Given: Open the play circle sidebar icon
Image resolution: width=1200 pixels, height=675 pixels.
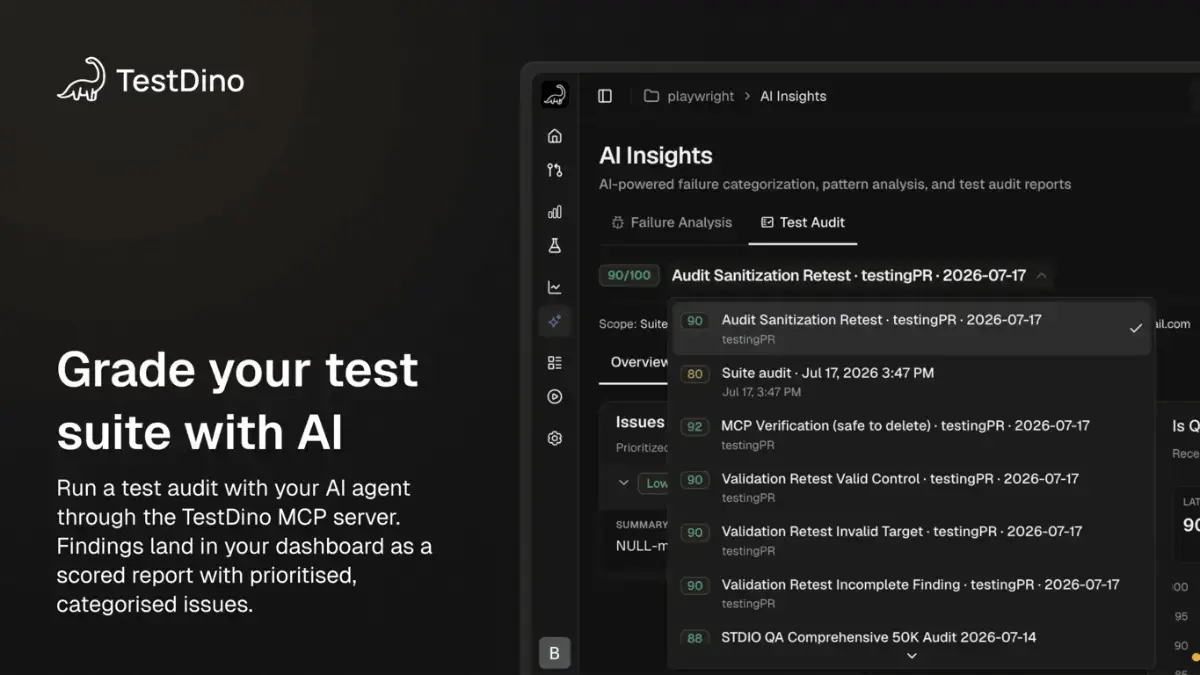Looking at the screenshot, I should [x=555, y=397].
